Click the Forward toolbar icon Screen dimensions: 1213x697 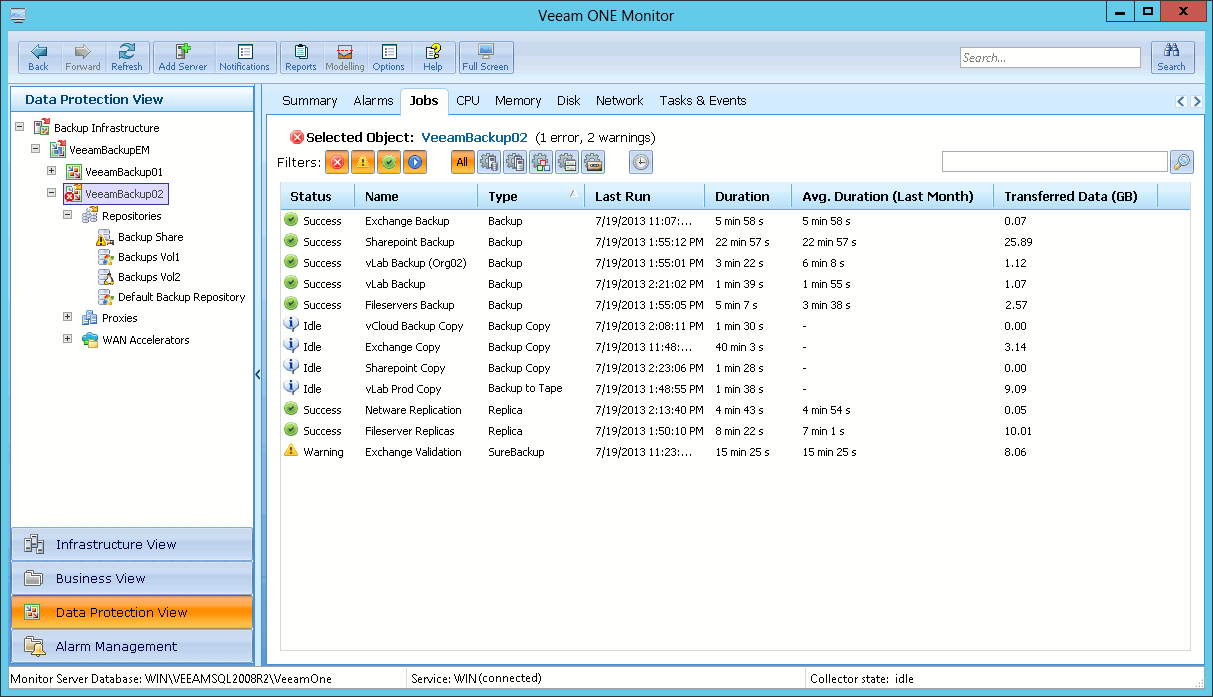pos(83,58)
